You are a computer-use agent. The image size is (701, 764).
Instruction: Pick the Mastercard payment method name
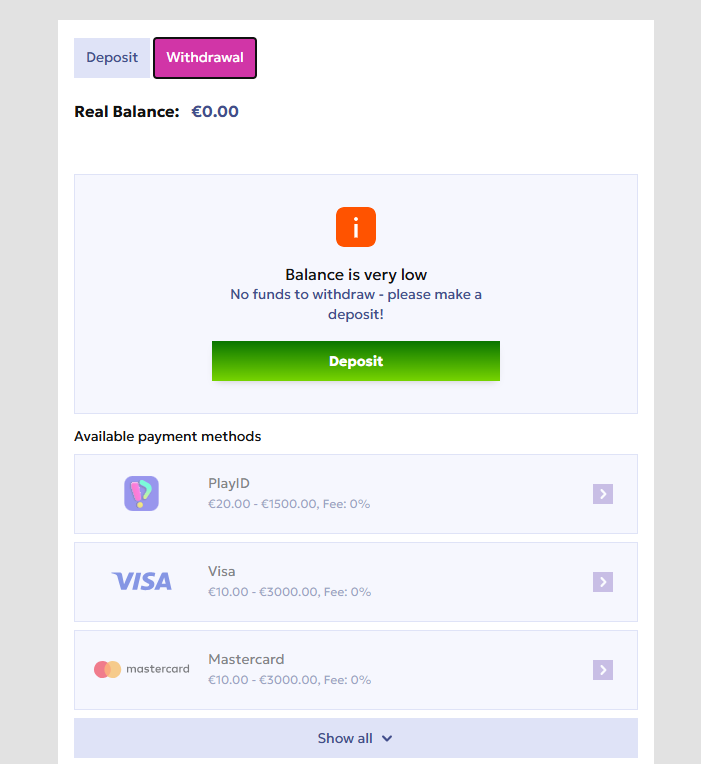pos(246,660)
